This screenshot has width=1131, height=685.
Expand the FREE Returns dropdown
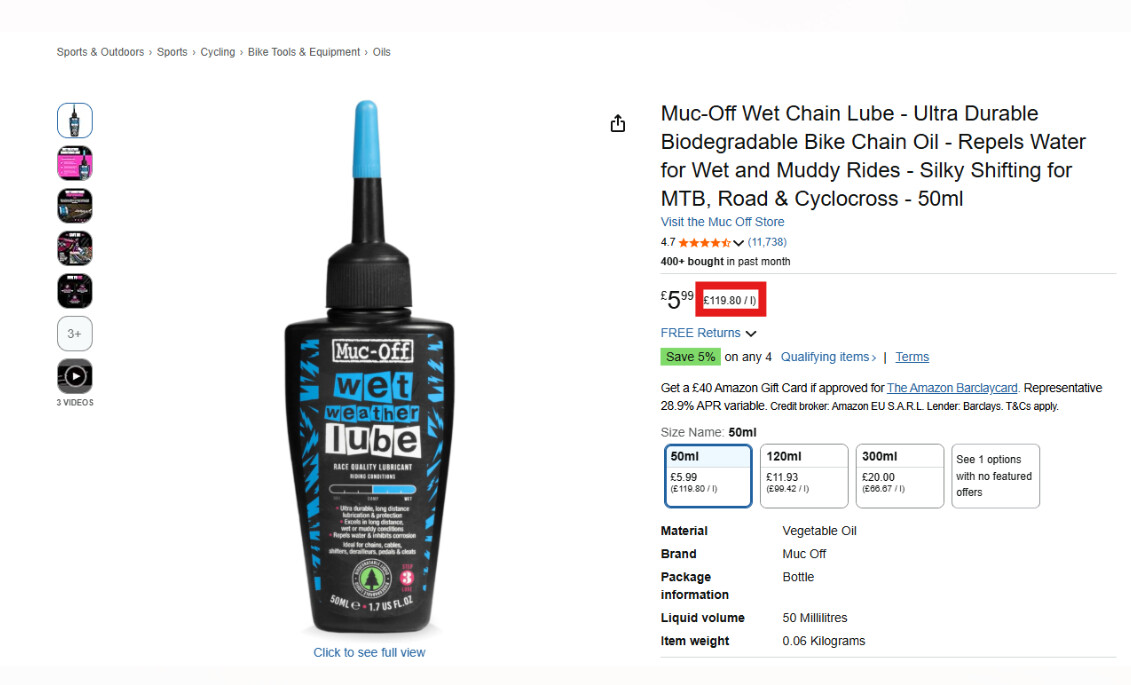[708, 333]
